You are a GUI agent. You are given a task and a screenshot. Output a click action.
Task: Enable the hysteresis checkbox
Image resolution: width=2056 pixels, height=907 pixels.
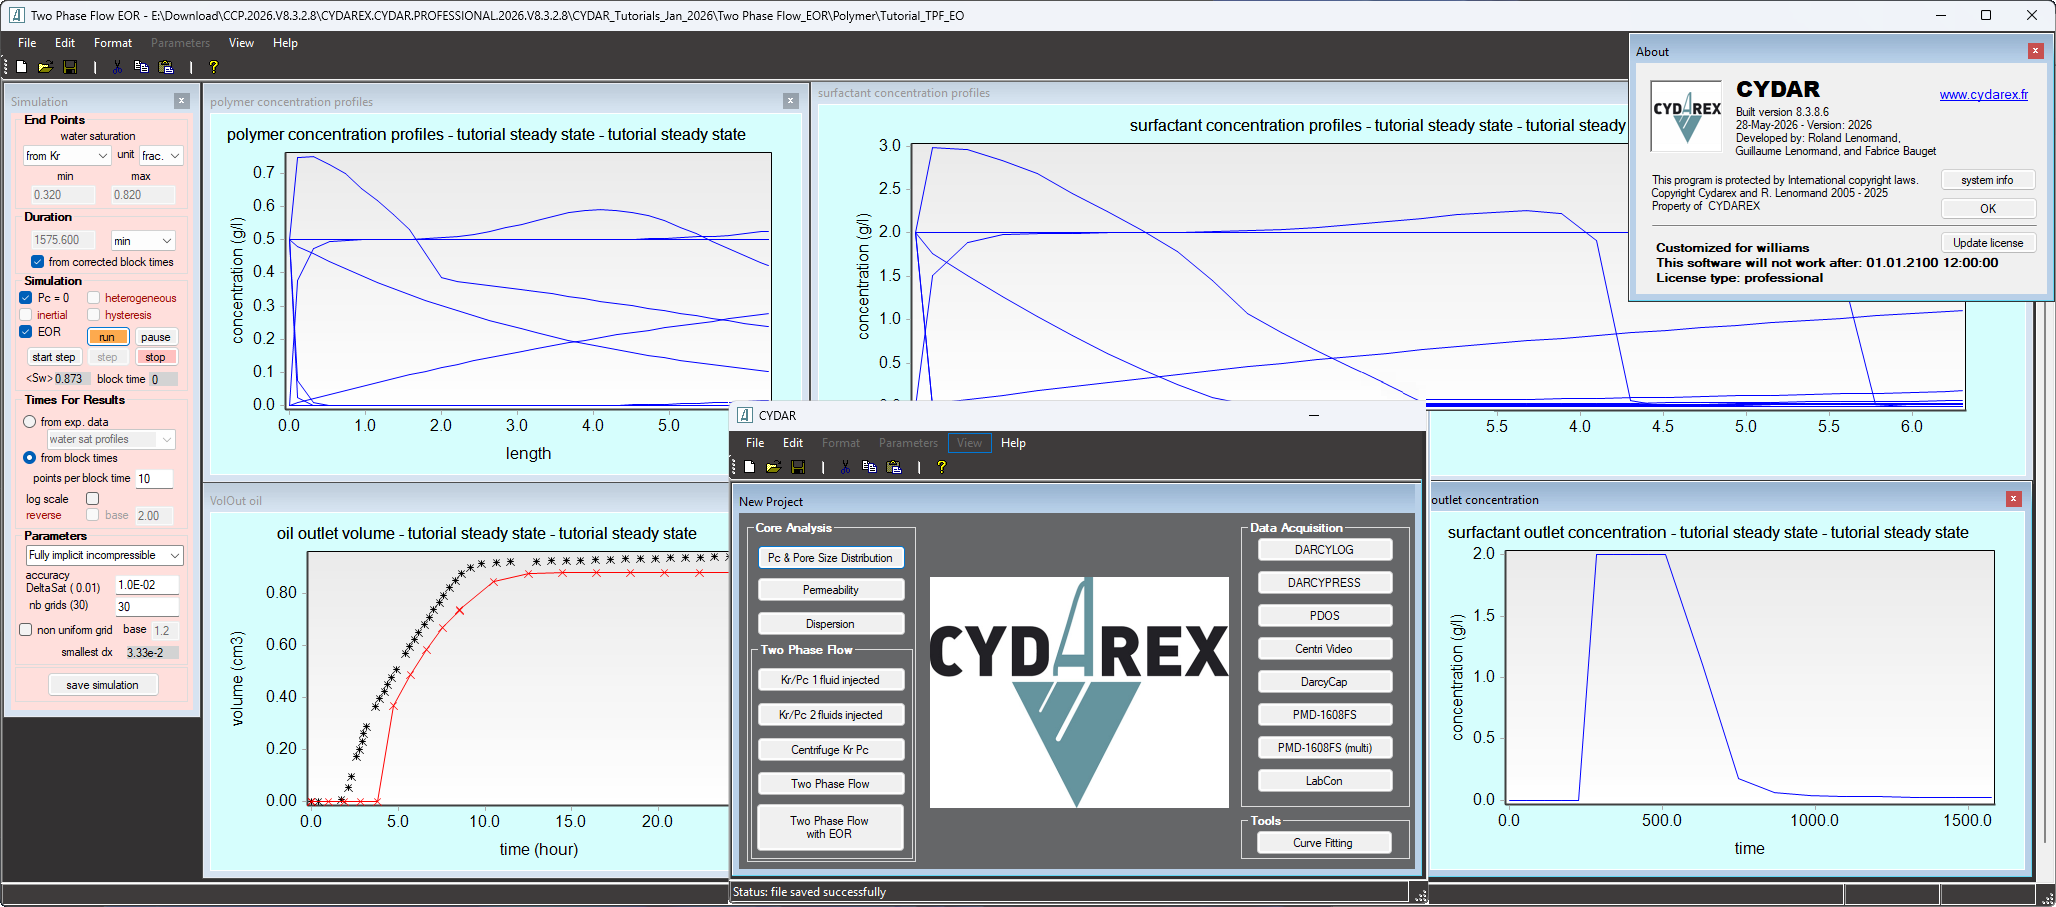(93, 315)
